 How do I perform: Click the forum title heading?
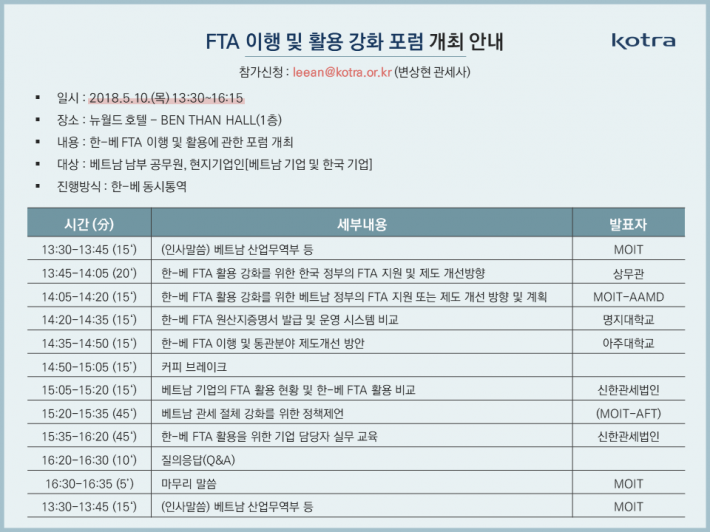pos(355,42)
